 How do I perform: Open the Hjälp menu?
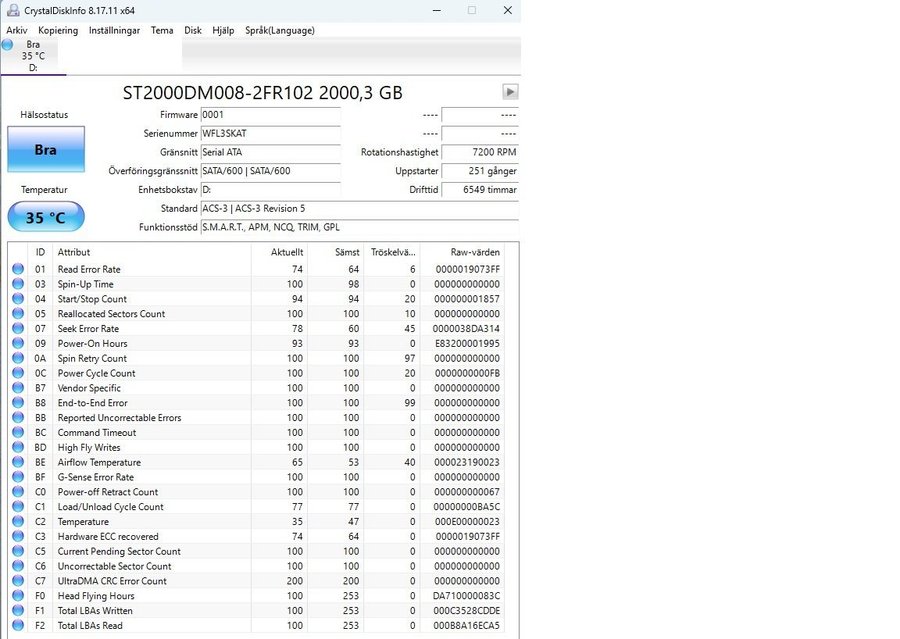(x=223, y=30)
